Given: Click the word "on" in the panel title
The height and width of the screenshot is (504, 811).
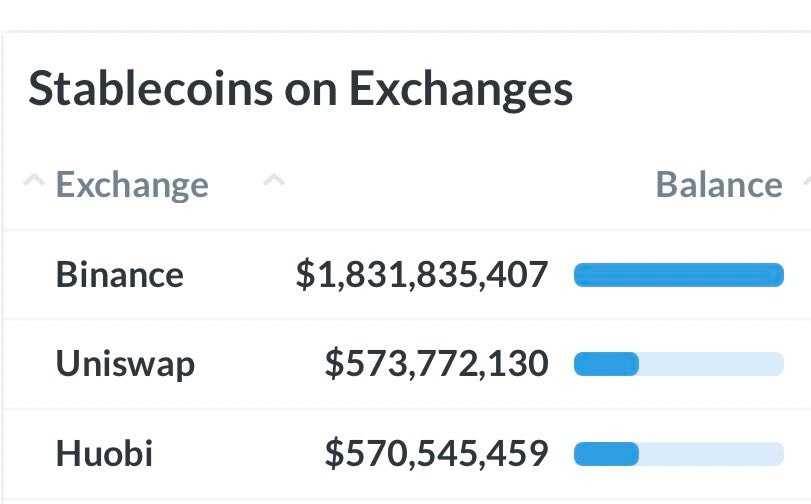Looking at the screenshot, I should [311, 92].
